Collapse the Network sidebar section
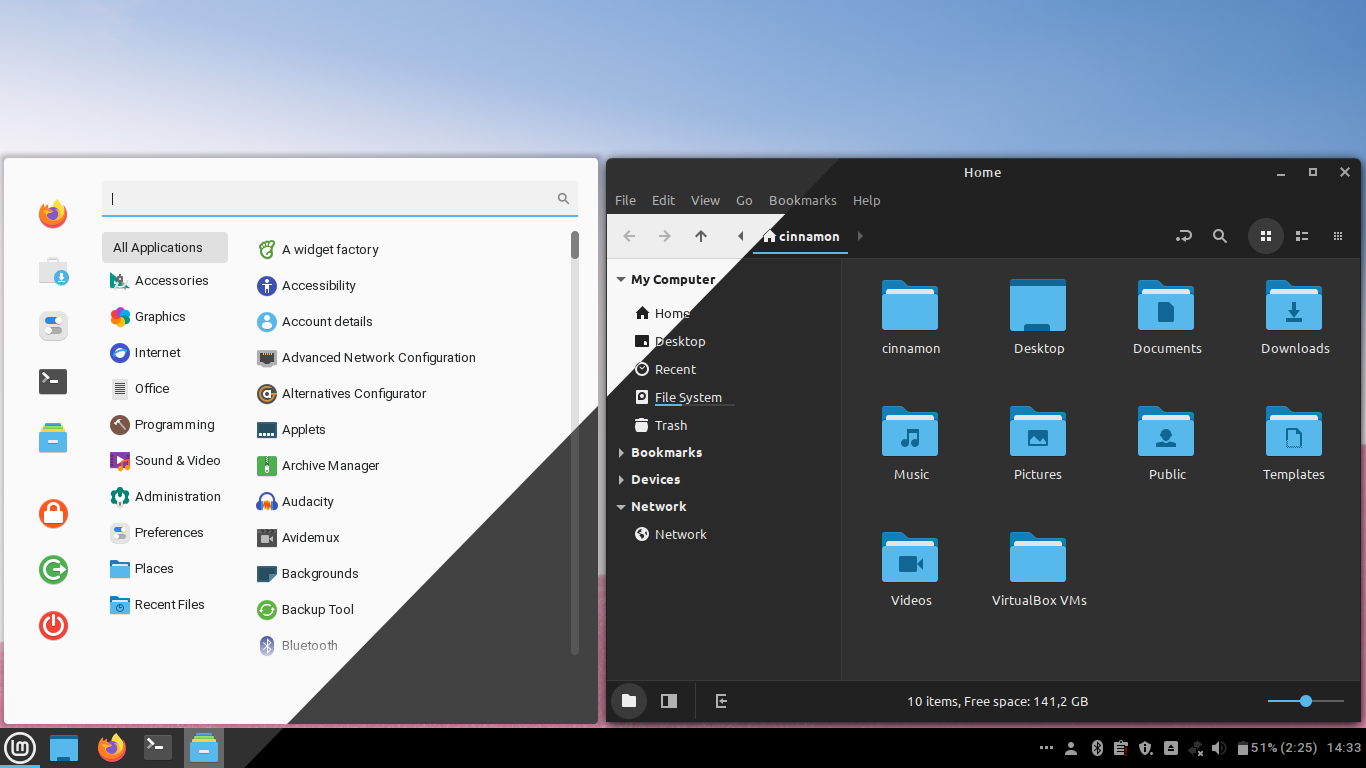 click(x=621, y=507)
